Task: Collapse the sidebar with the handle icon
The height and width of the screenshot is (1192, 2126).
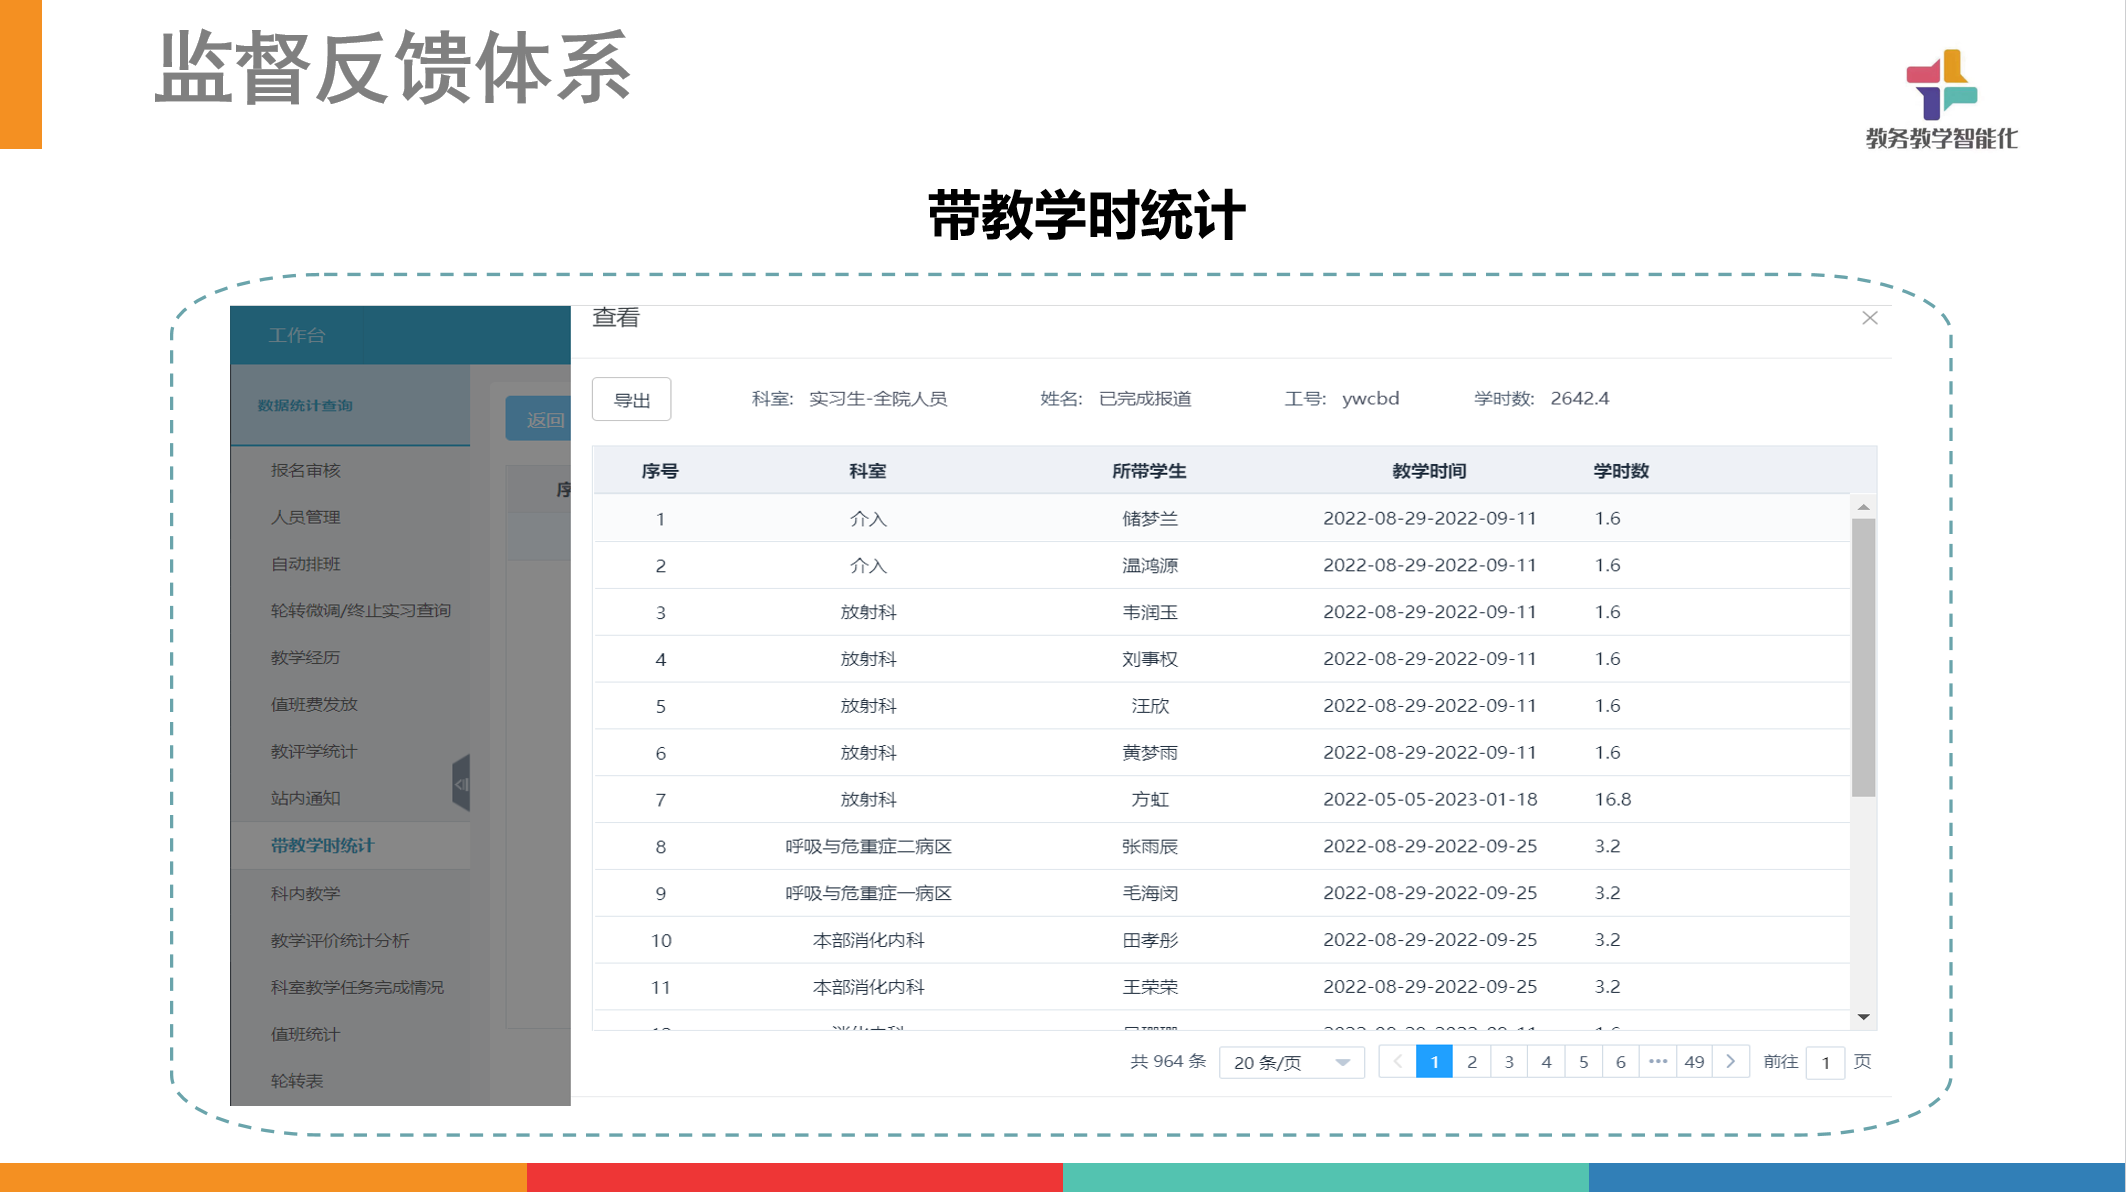Action: (x=461, y=784)
